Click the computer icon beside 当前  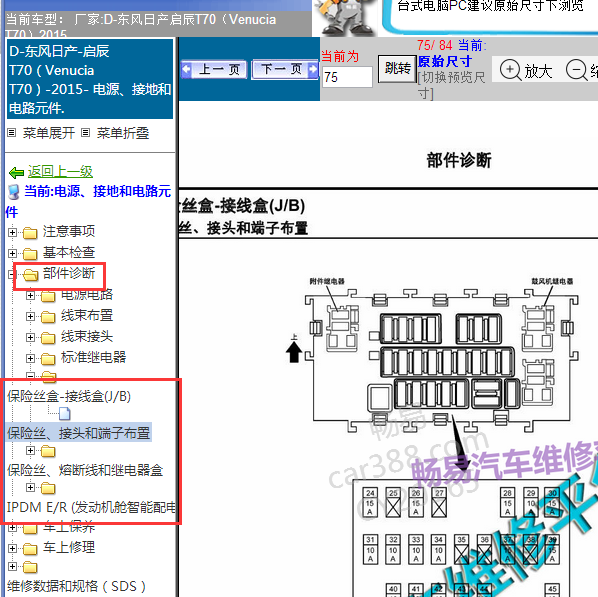tap(14, 192)
